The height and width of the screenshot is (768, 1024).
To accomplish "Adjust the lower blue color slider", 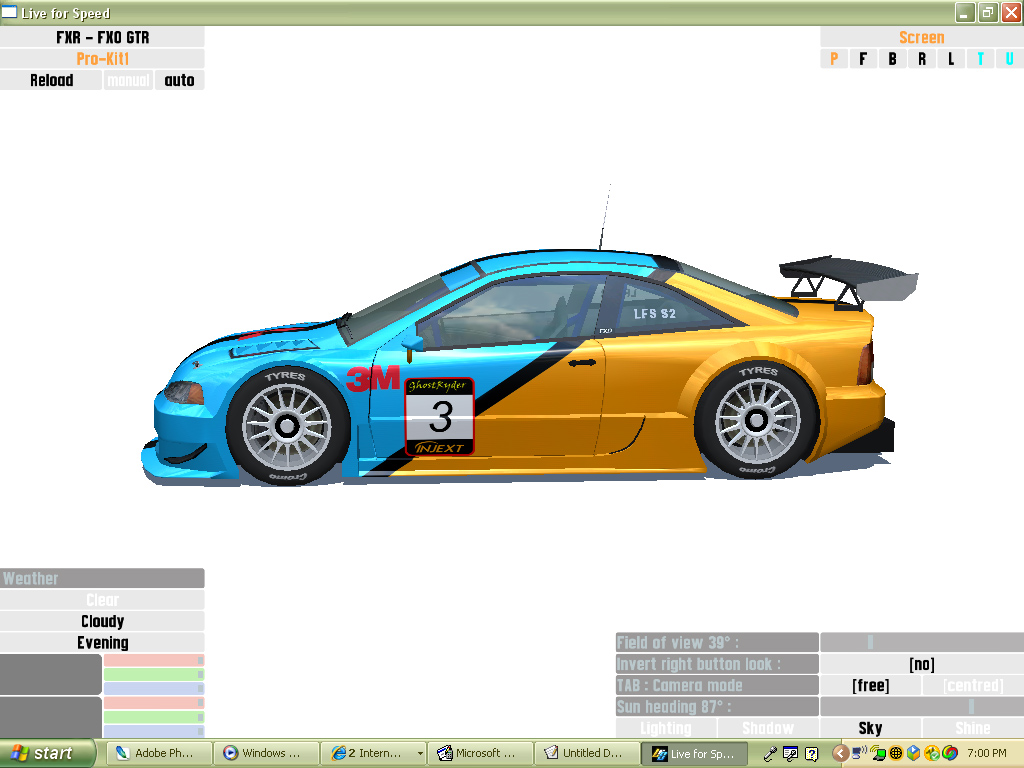I will 154,731.
